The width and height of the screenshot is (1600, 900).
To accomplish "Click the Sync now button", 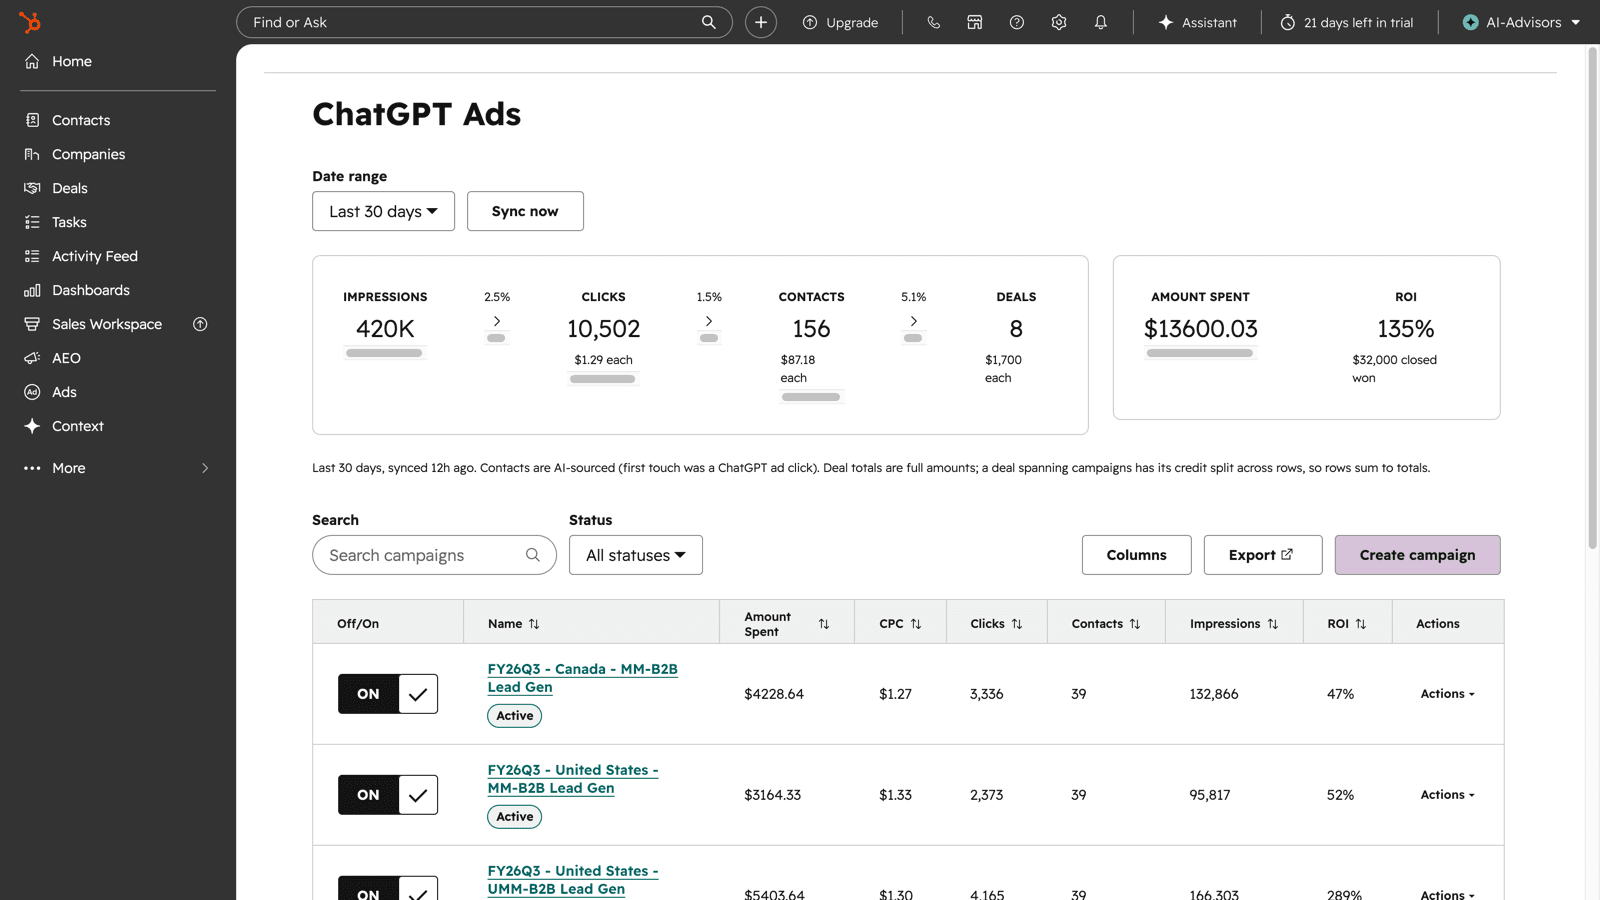I will tap(525, 211).
